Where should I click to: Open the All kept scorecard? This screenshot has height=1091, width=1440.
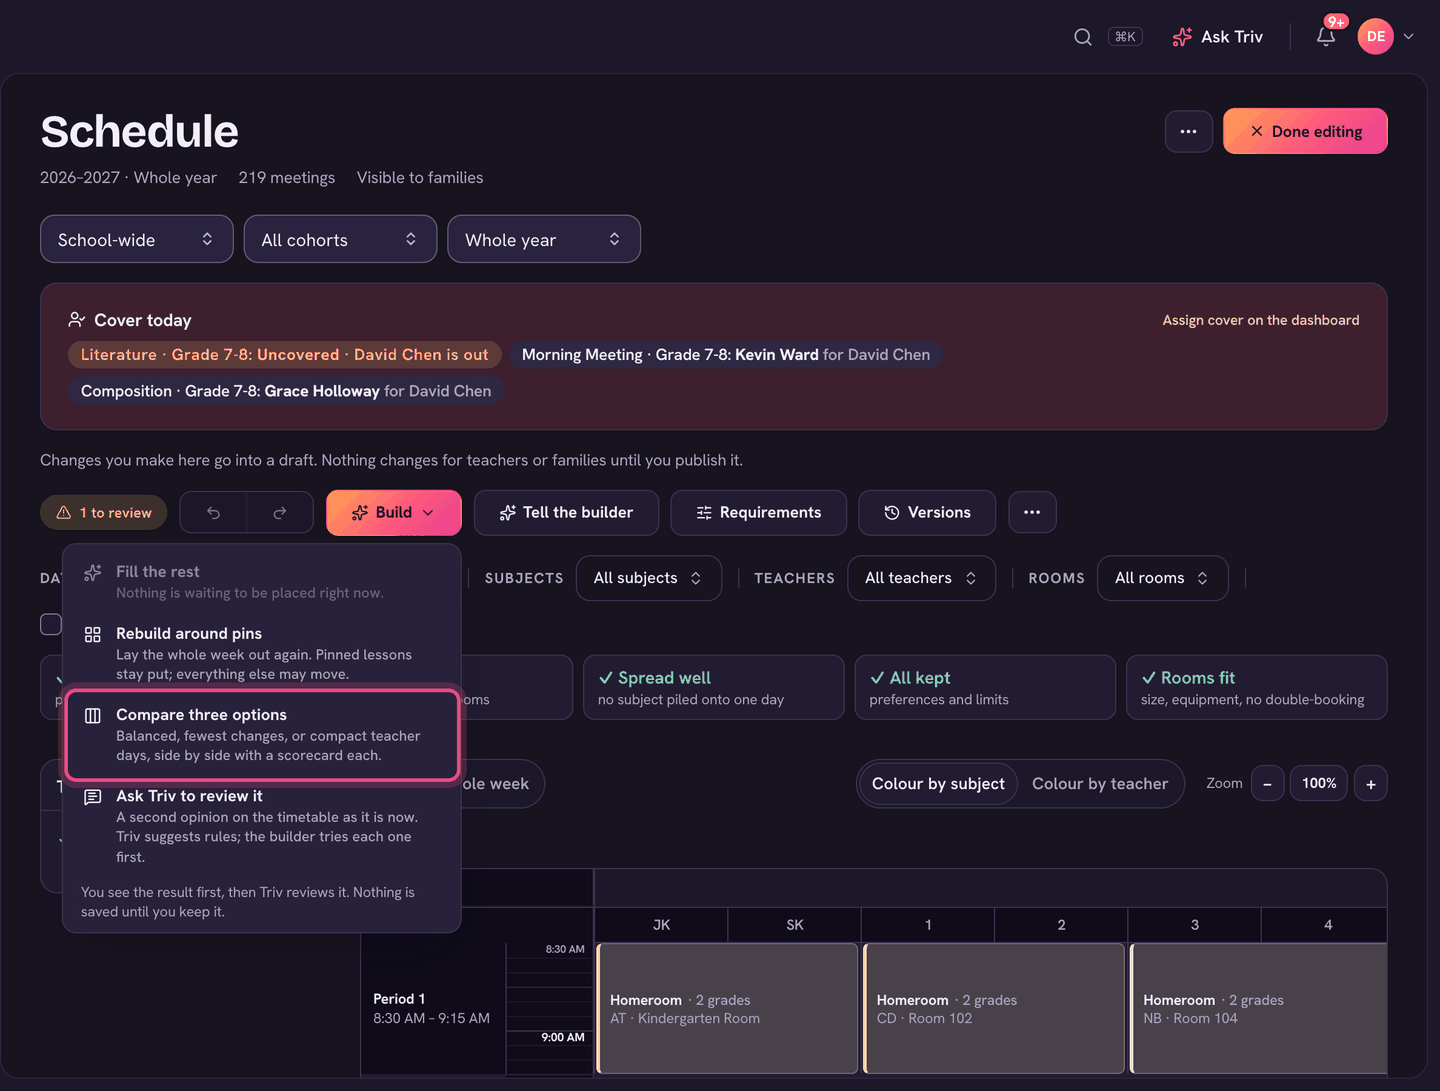pyautogui.click(x=985, y=687)
